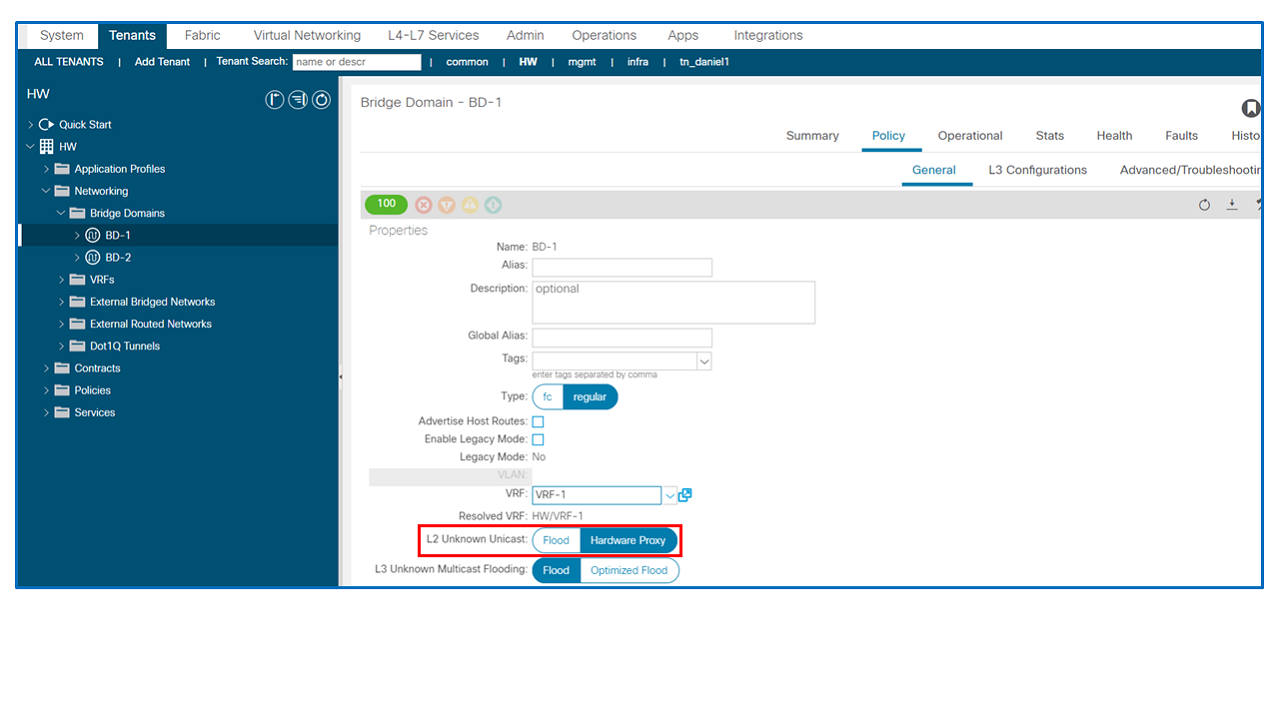
Task: Click the External Bridged Networks folder icon
Action: coord(77,302)
